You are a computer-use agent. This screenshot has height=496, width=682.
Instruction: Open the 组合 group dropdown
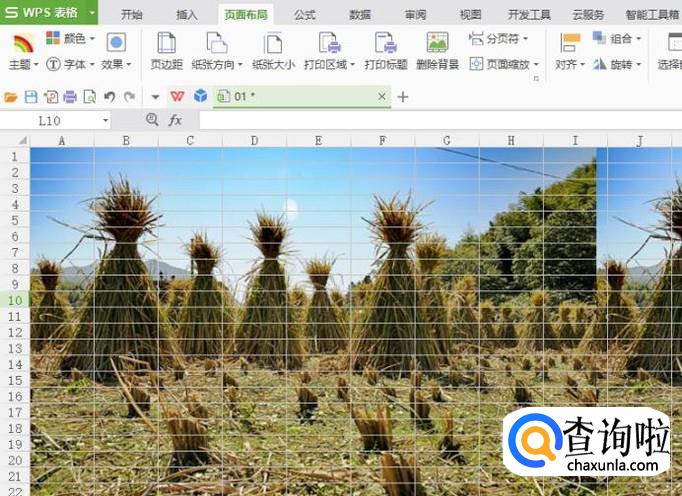pos(617,39)
